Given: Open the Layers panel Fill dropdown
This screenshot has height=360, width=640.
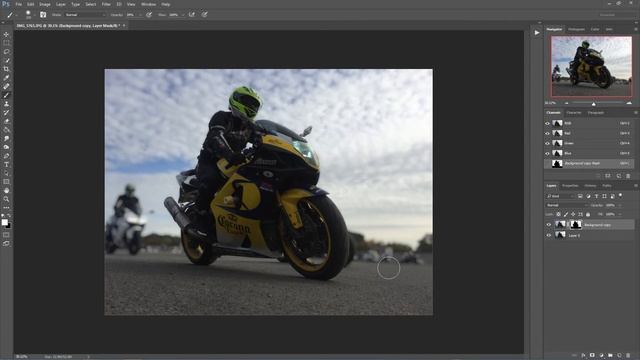Looking at the screenshot, I should pos(620,214).
